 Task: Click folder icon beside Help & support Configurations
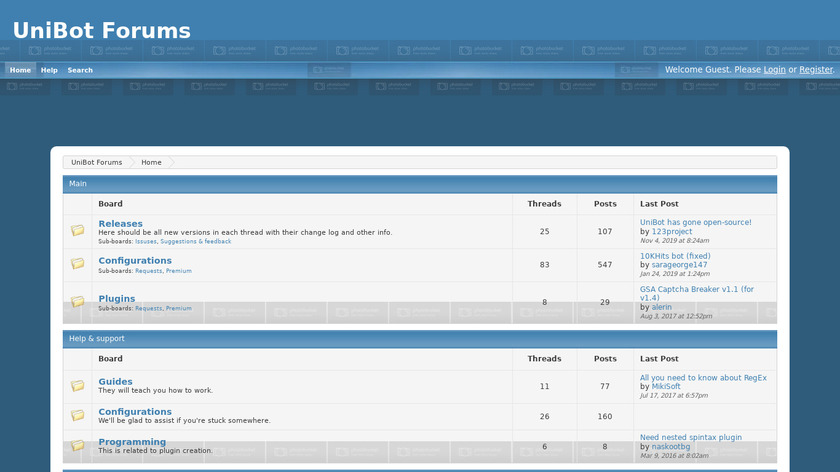tap(78, 415)
